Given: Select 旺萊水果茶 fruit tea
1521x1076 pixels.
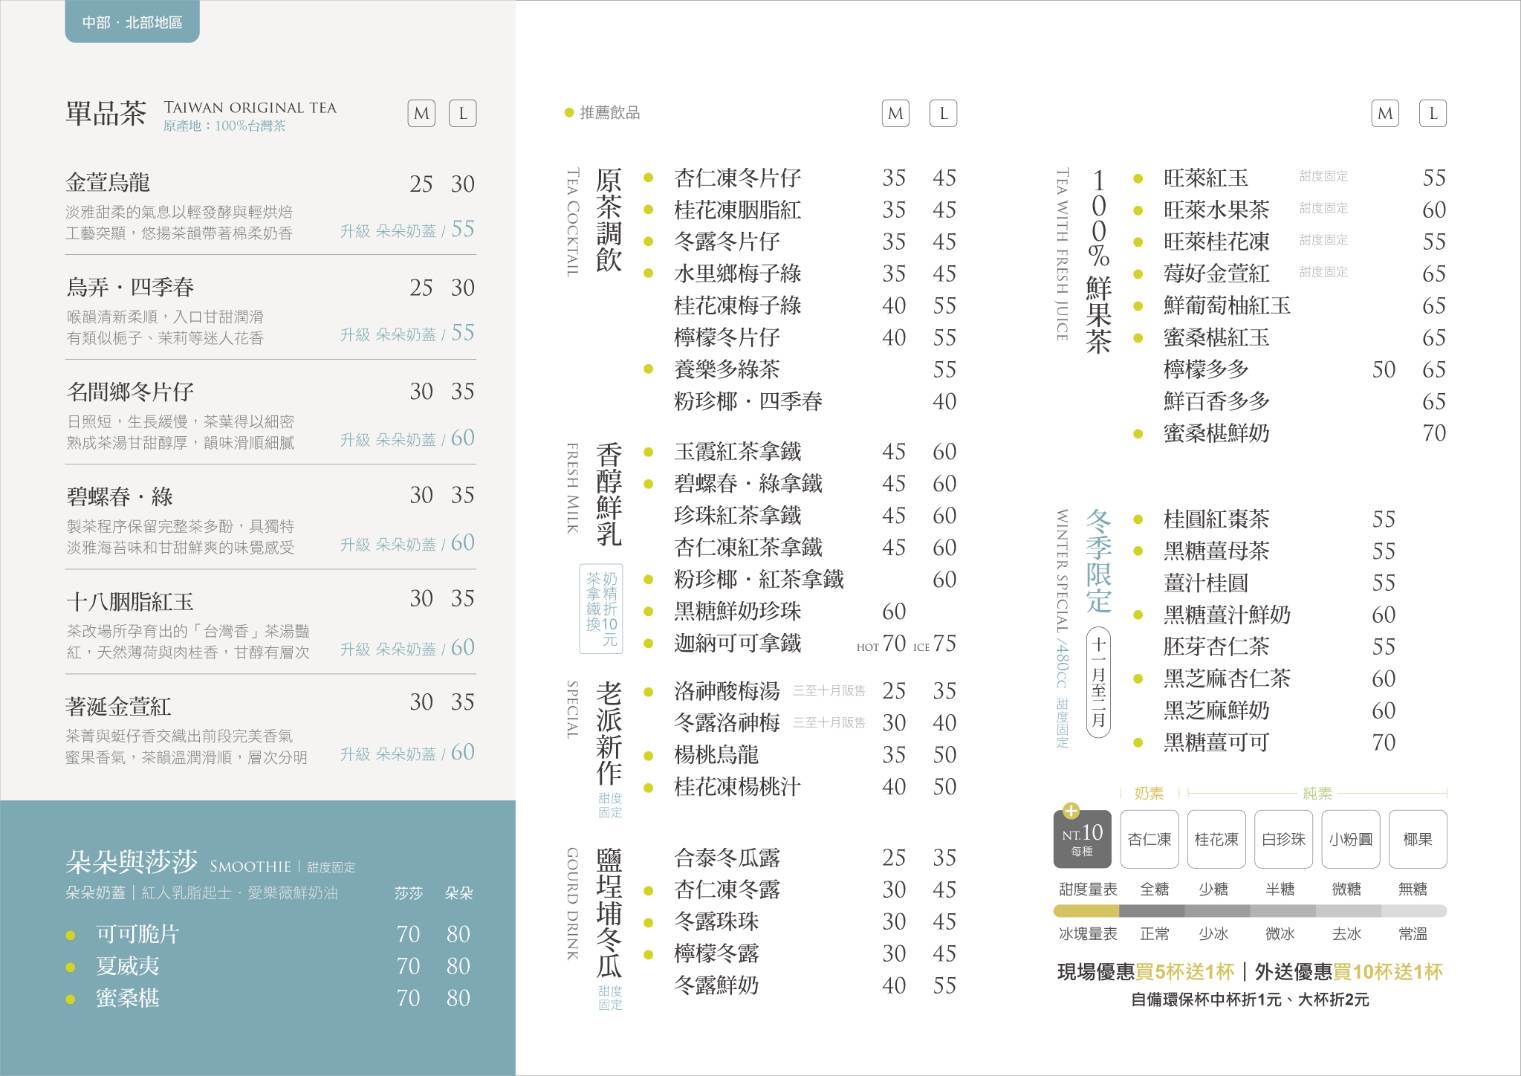Looking at the screenshot, I should coord(1216,210).
